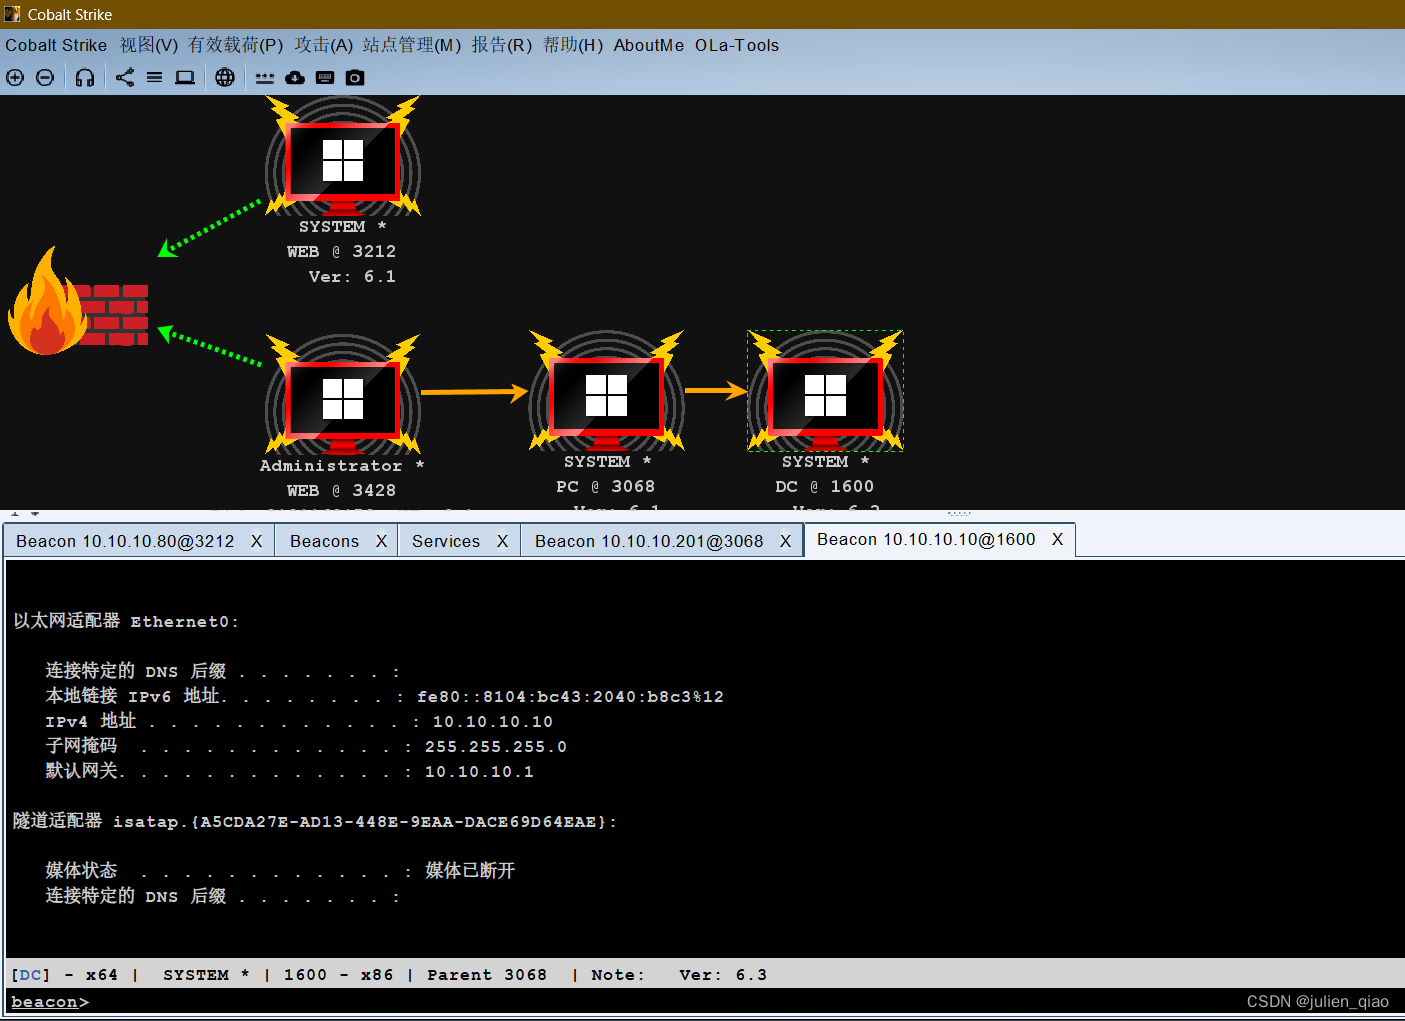This screenshot has width=1405, height=1021.
Task: Show credentials icon with asterisks
Action: tap(264, 77)
